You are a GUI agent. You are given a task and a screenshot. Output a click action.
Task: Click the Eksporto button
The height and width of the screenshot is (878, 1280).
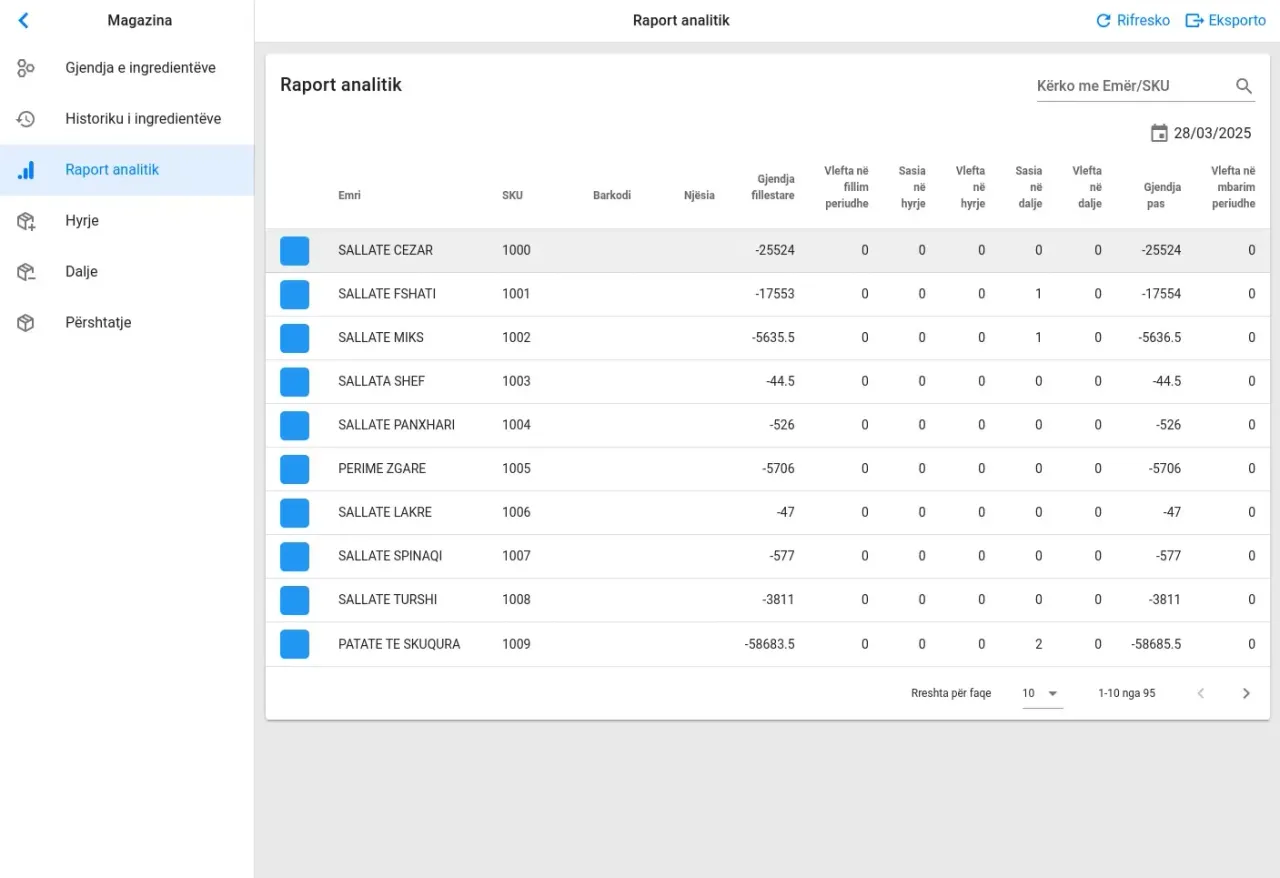1226,20
